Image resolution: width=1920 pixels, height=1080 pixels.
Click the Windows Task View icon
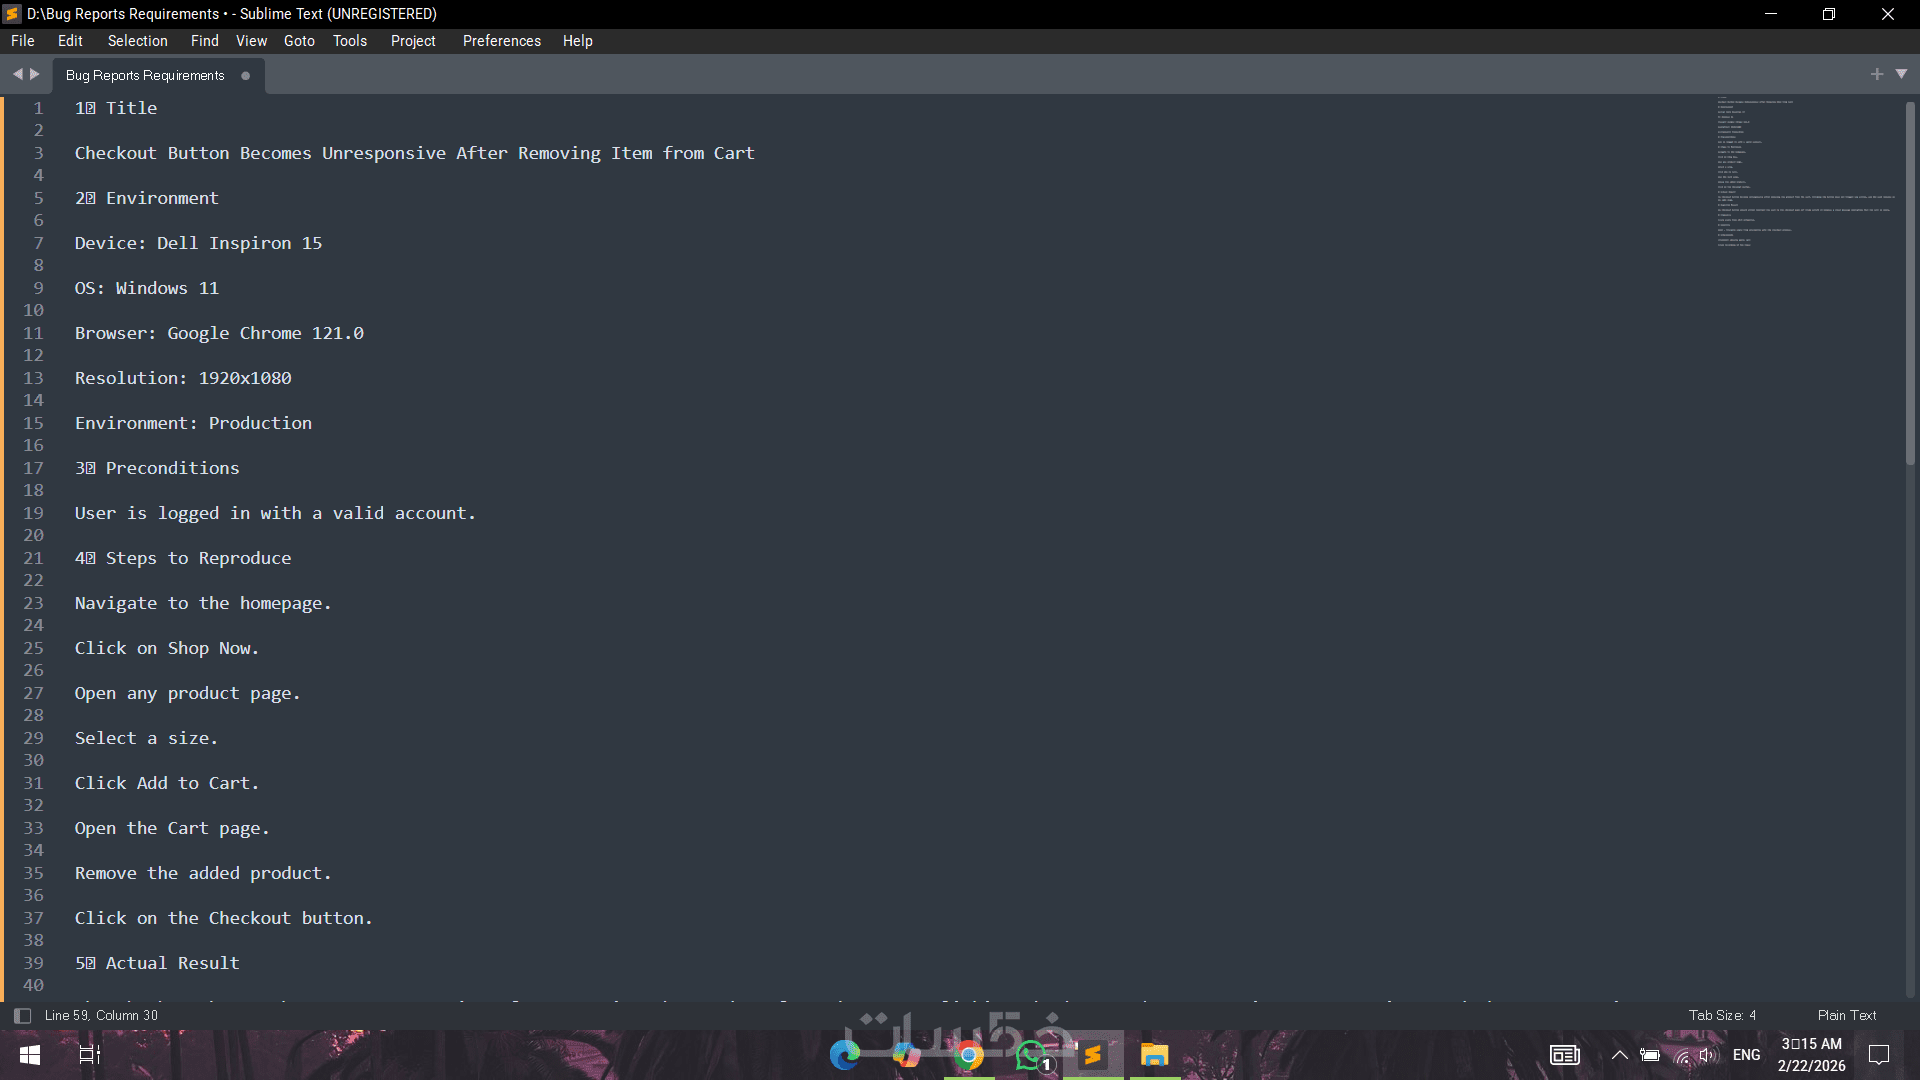90,1055
